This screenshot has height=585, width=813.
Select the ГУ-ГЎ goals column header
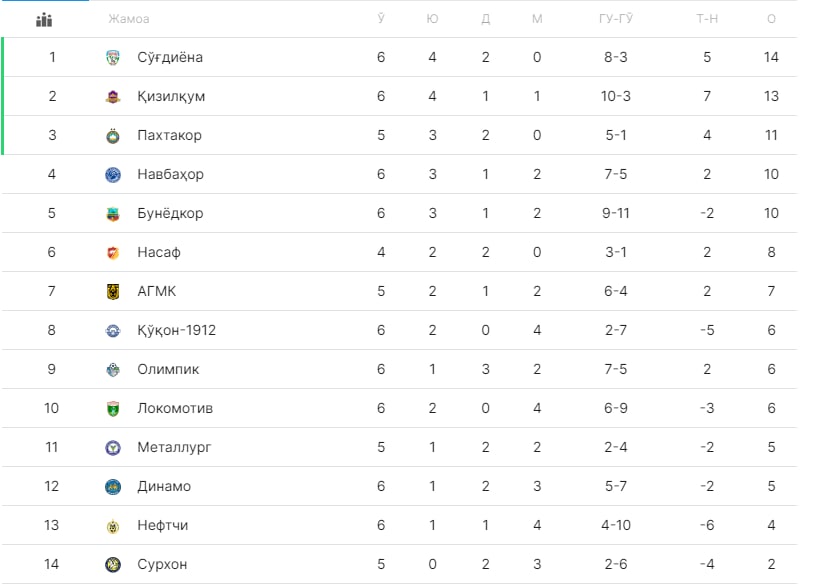coord(615,19)
